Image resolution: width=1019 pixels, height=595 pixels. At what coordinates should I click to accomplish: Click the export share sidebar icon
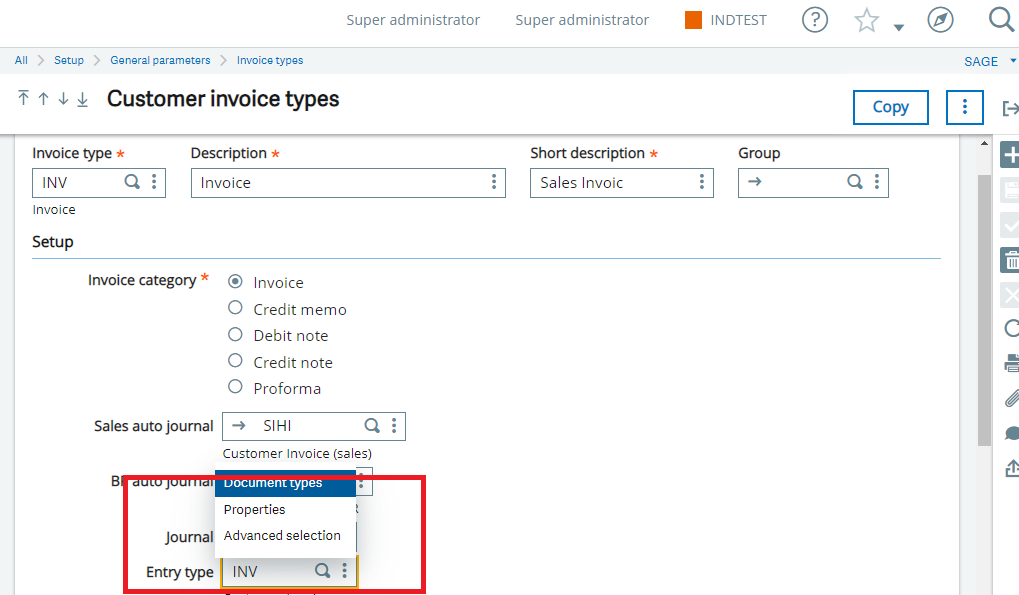[x=1011, y=468]
